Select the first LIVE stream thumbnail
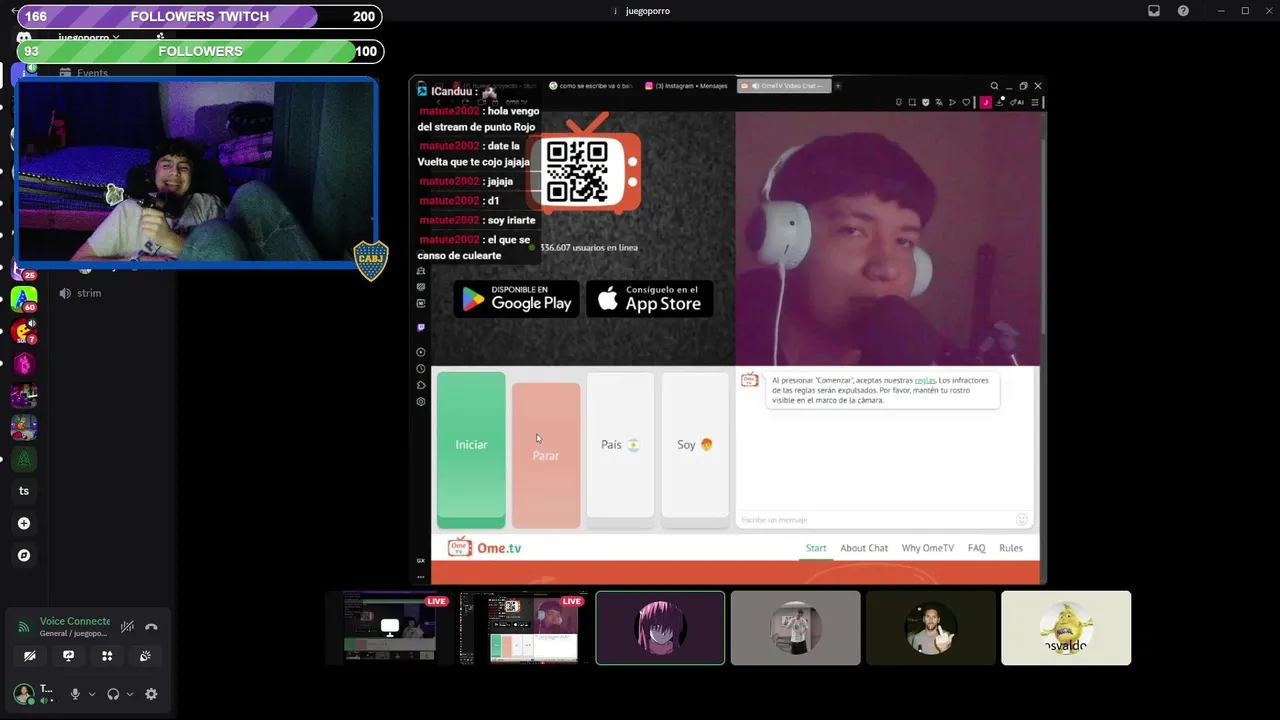Screen dimensions: 1280x720 click(391, 628)
